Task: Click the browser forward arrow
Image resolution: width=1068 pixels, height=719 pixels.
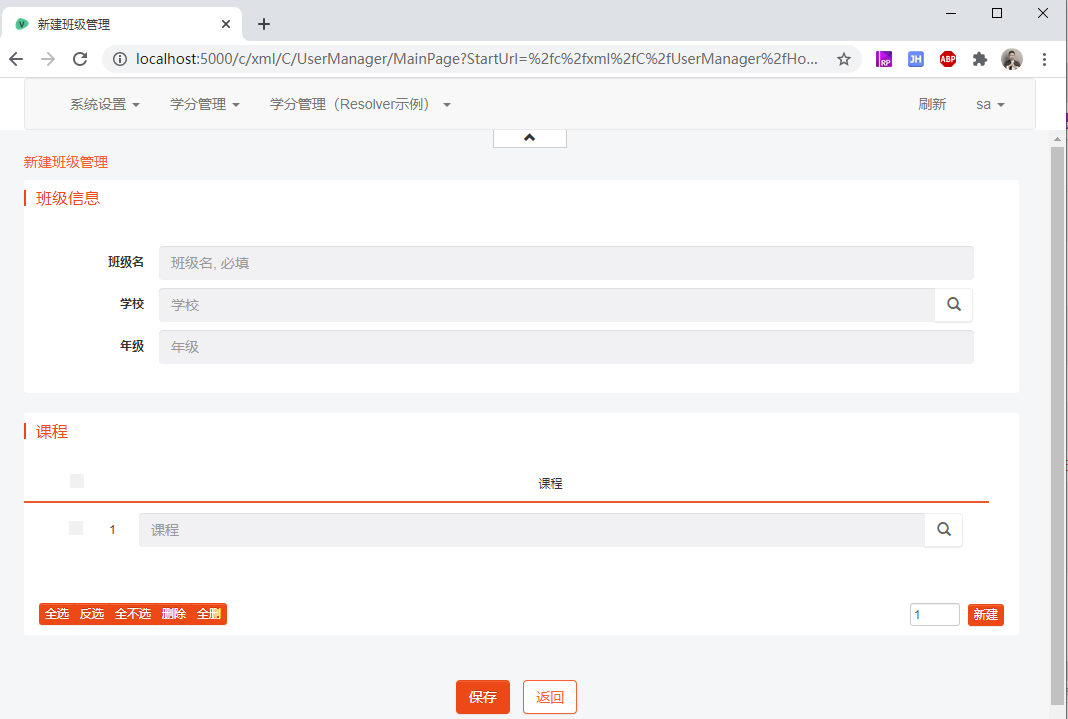Action: click(48, 59)
